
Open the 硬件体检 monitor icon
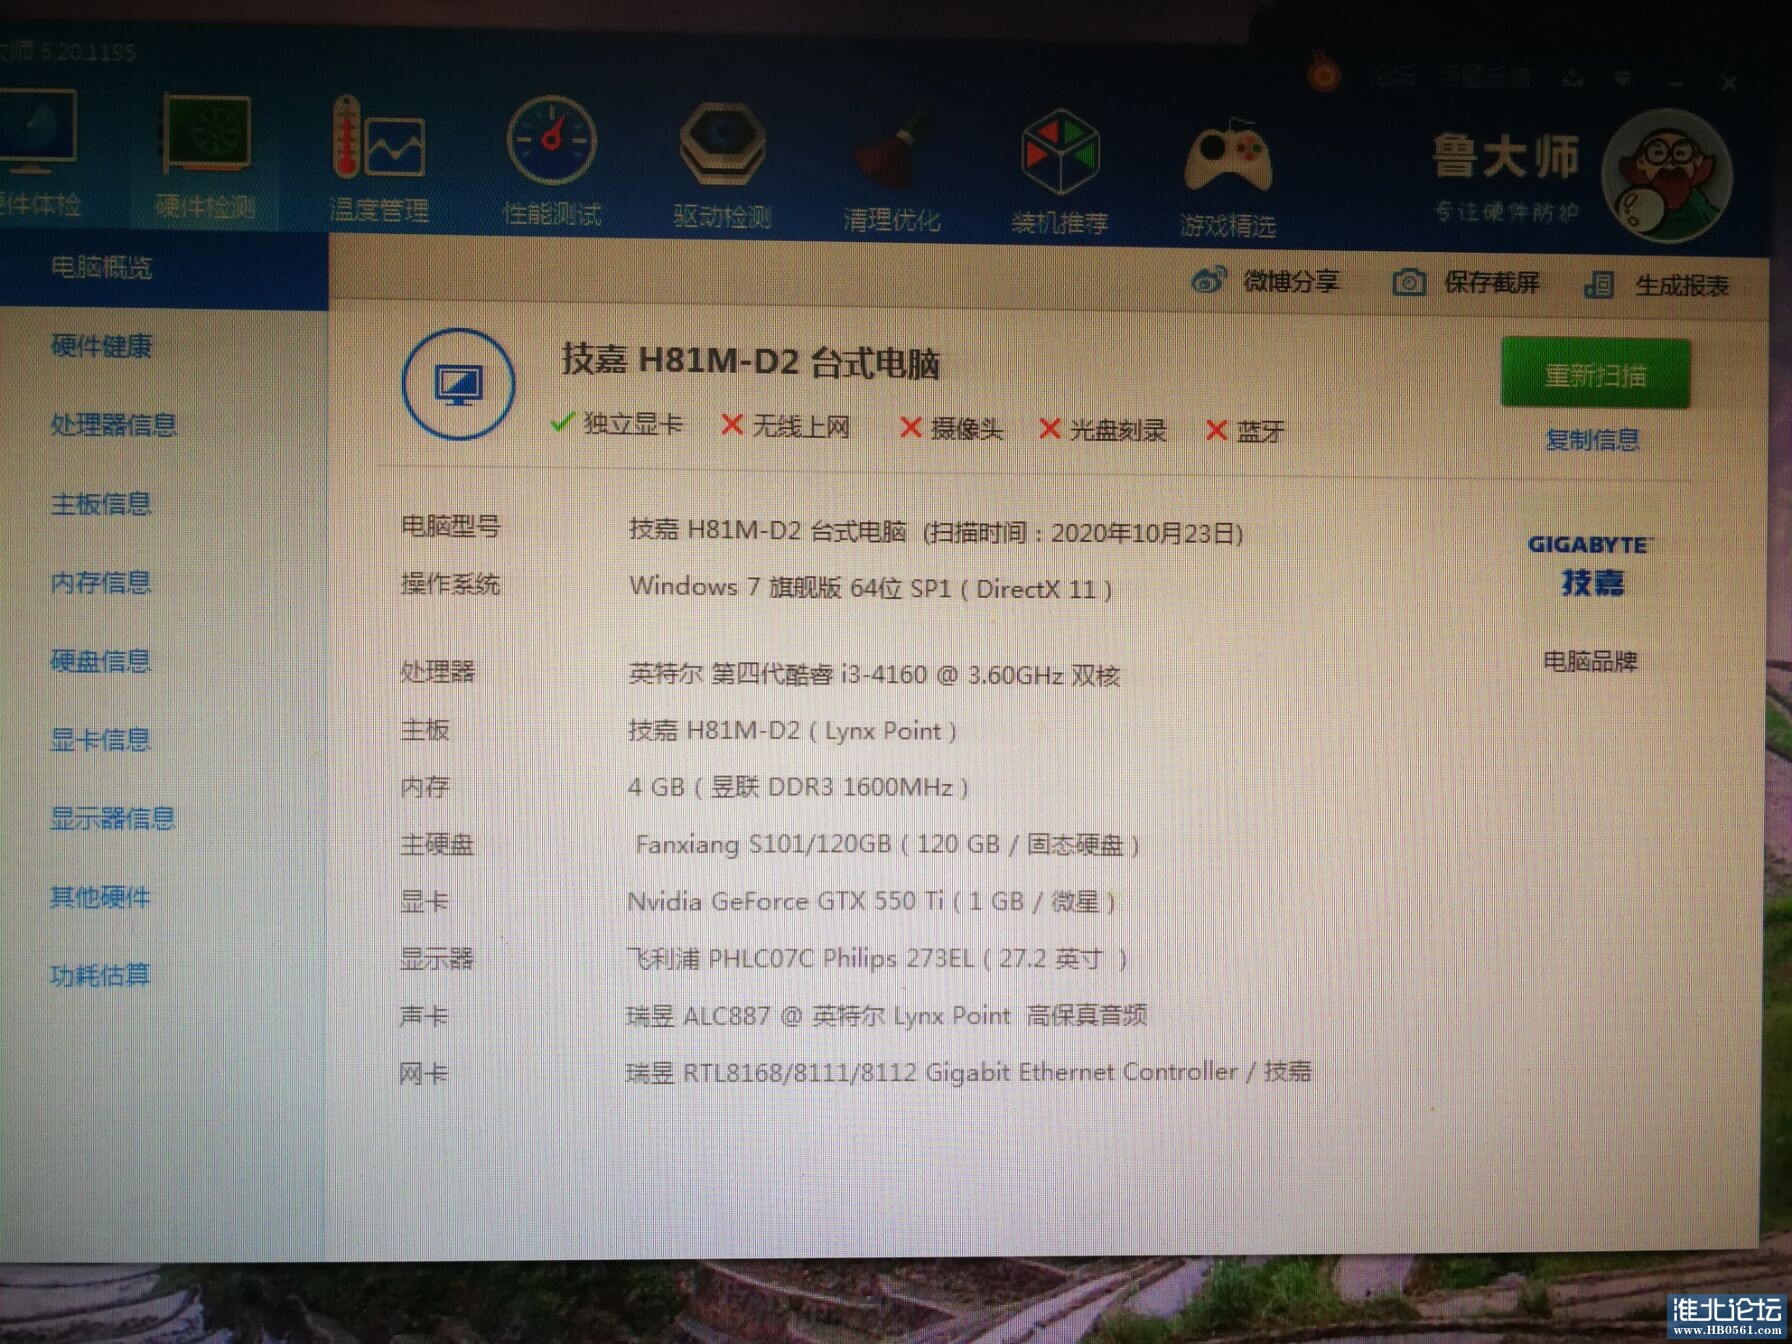click(x=36, y=133)
